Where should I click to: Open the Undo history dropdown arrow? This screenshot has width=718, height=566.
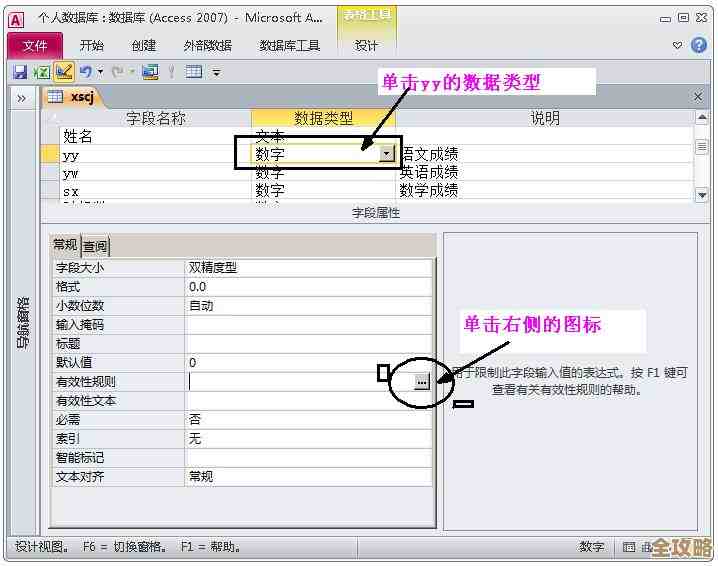(100, 72)
